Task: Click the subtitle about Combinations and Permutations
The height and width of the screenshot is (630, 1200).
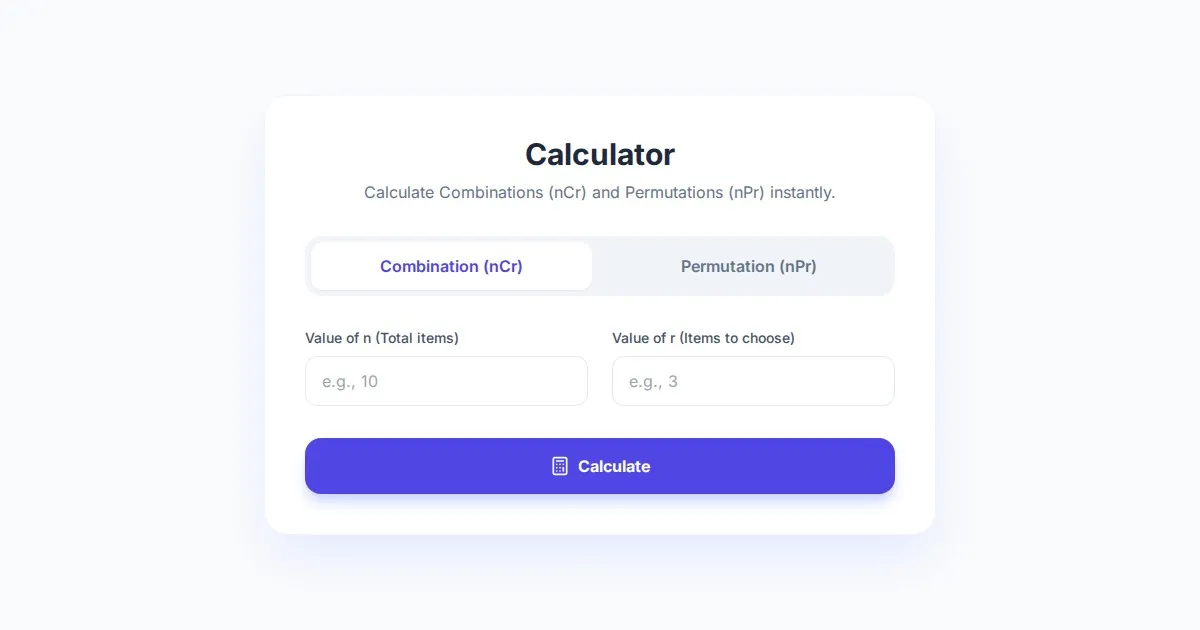Action: [600, 192]
